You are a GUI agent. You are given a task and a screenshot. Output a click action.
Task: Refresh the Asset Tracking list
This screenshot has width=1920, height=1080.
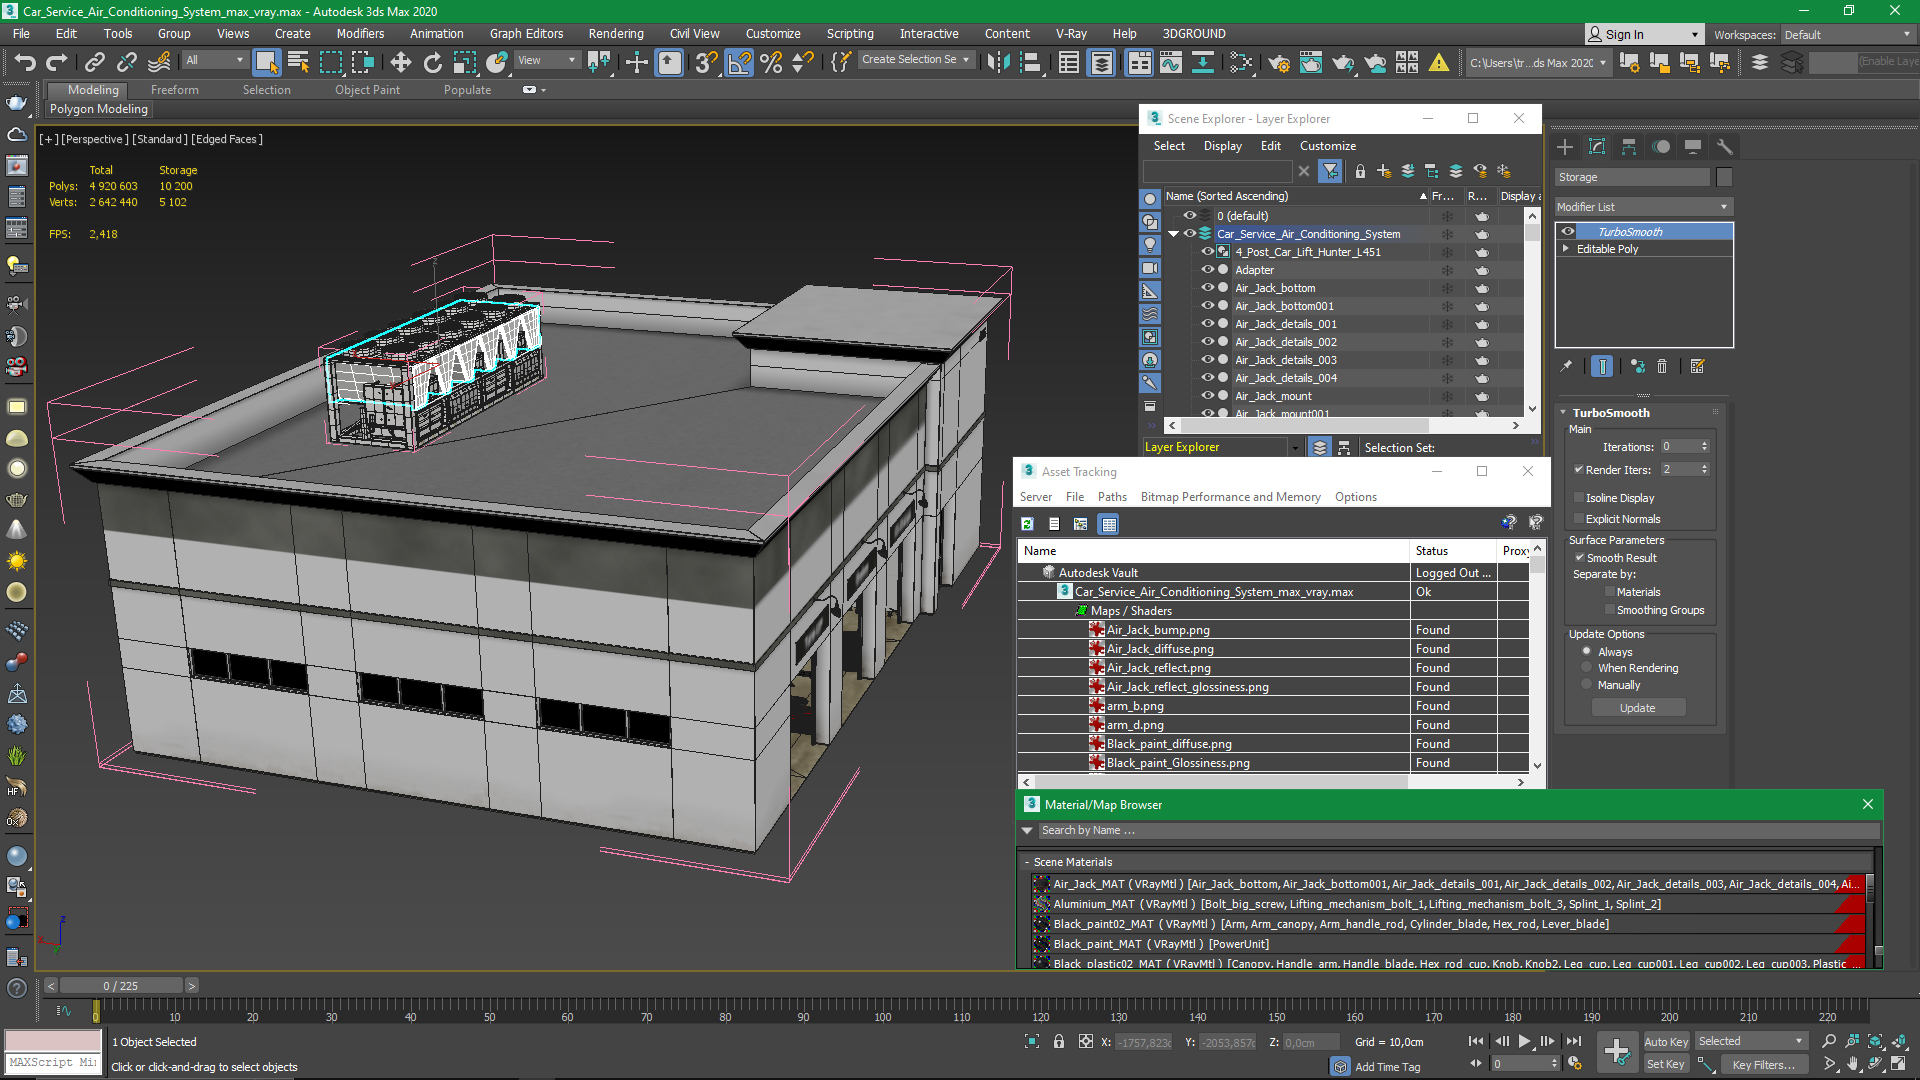coord(1027,524)
